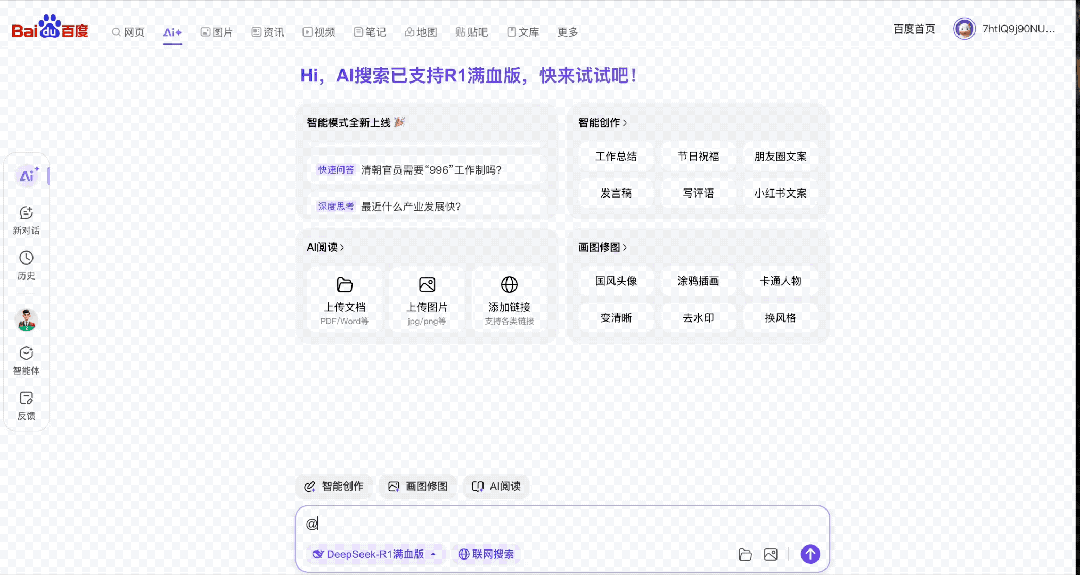Expand the AI阅读 section header

click(325, 247)
